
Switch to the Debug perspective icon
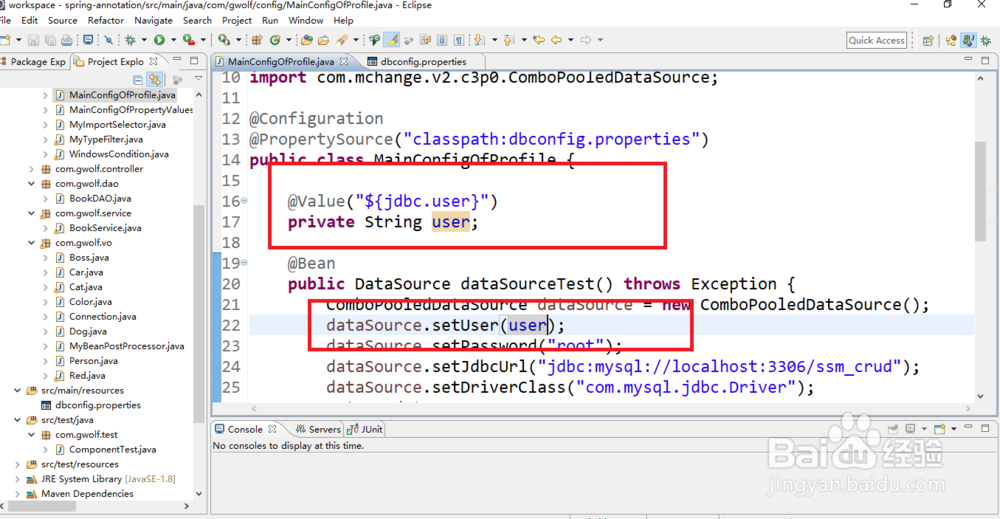(x=986, y=40)
